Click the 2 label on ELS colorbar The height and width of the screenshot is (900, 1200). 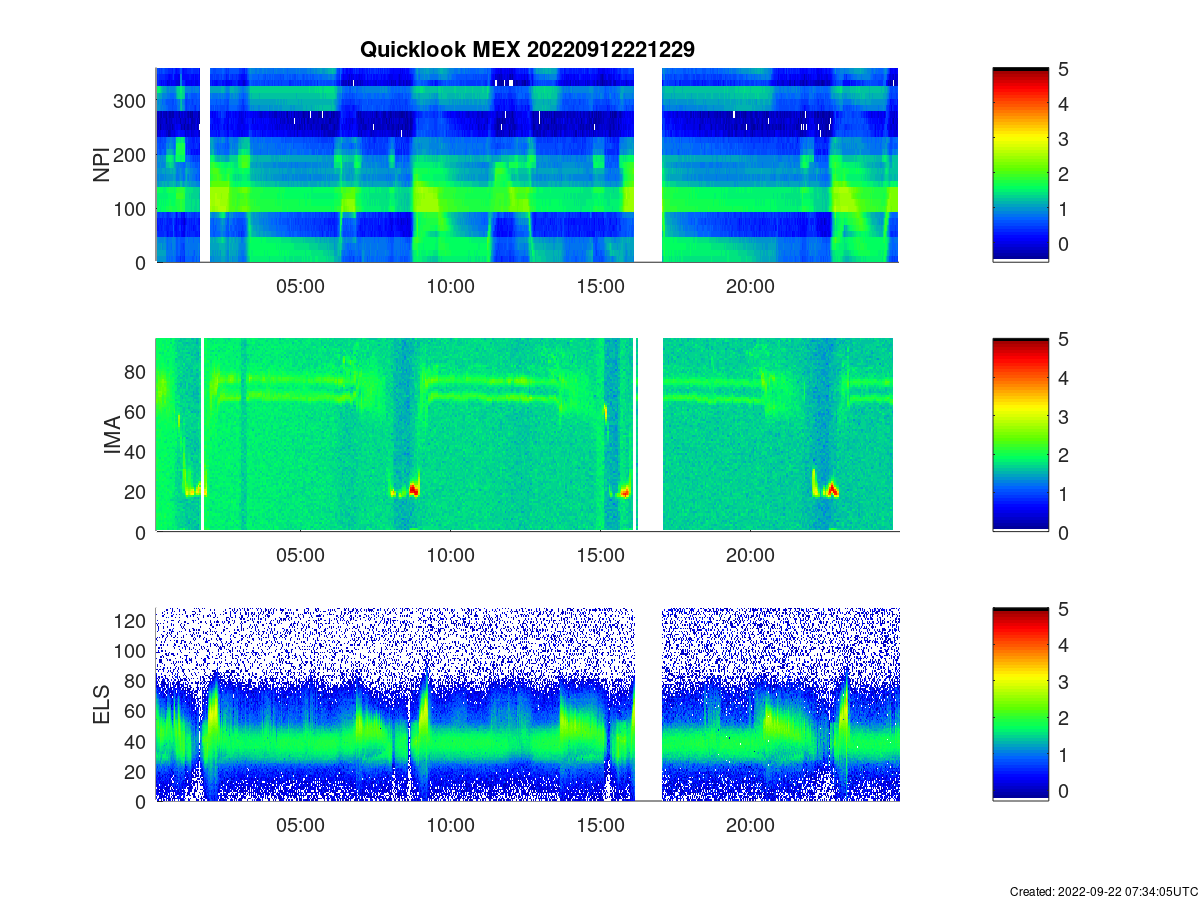point(1063,717)
